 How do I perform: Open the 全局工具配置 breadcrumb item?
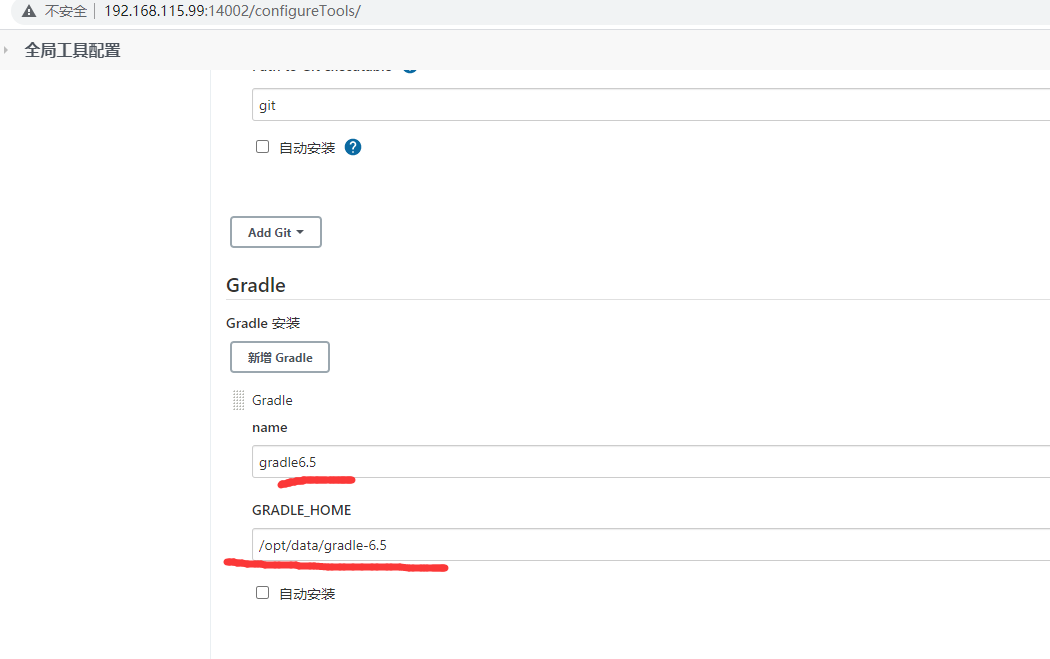(72, 50)
